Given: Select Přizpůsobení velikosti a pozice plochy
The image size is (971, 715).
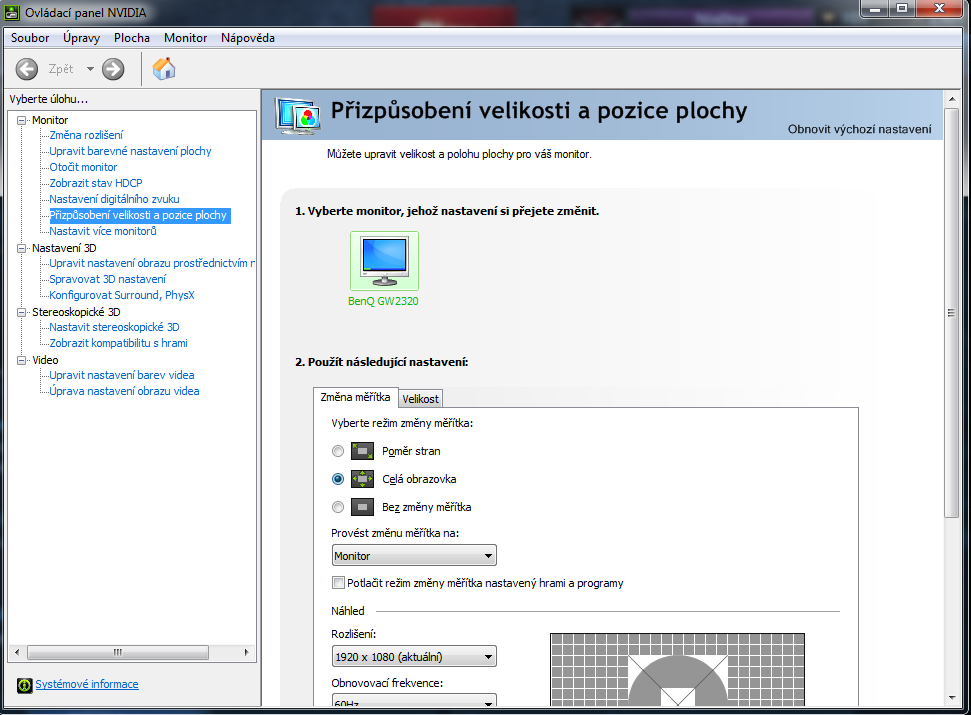Looking at the screenshot, I should coord(138,215).
